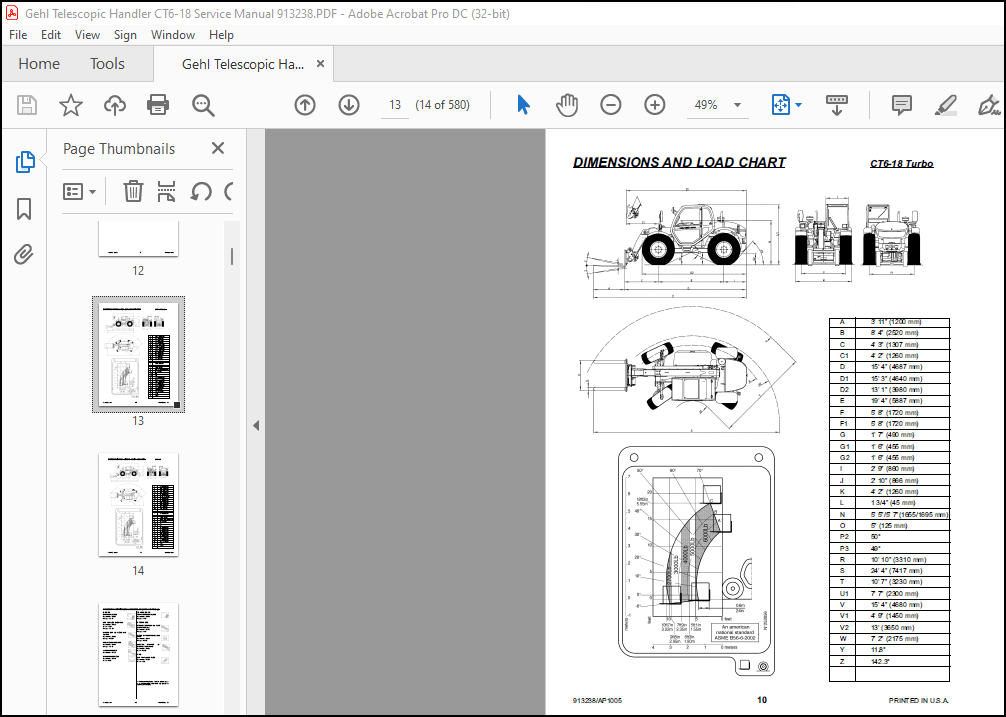Image resolution: width=1006 pixels, height=717 pixels.
Task: Click the (14 of 580) page count text
Action: (443, 105)
